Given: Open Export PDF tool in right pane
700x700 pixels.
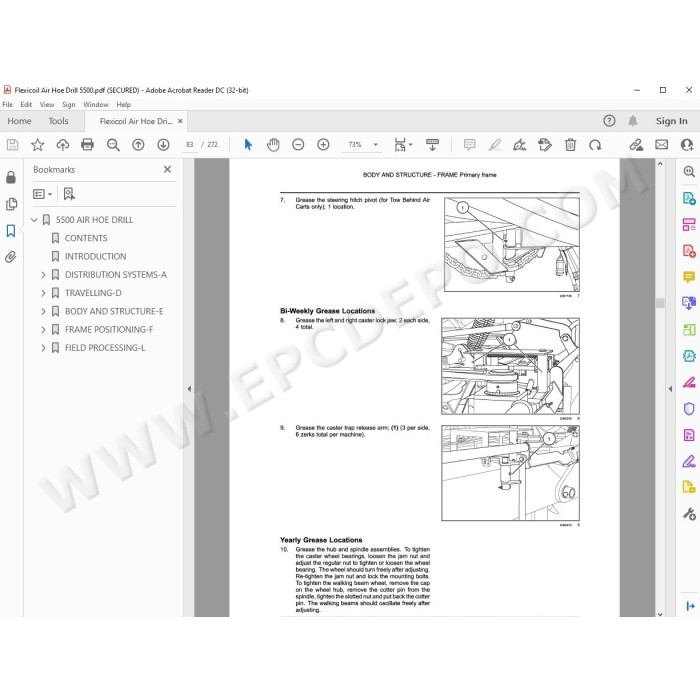Looking at the screenshot, I should (689, 198).
